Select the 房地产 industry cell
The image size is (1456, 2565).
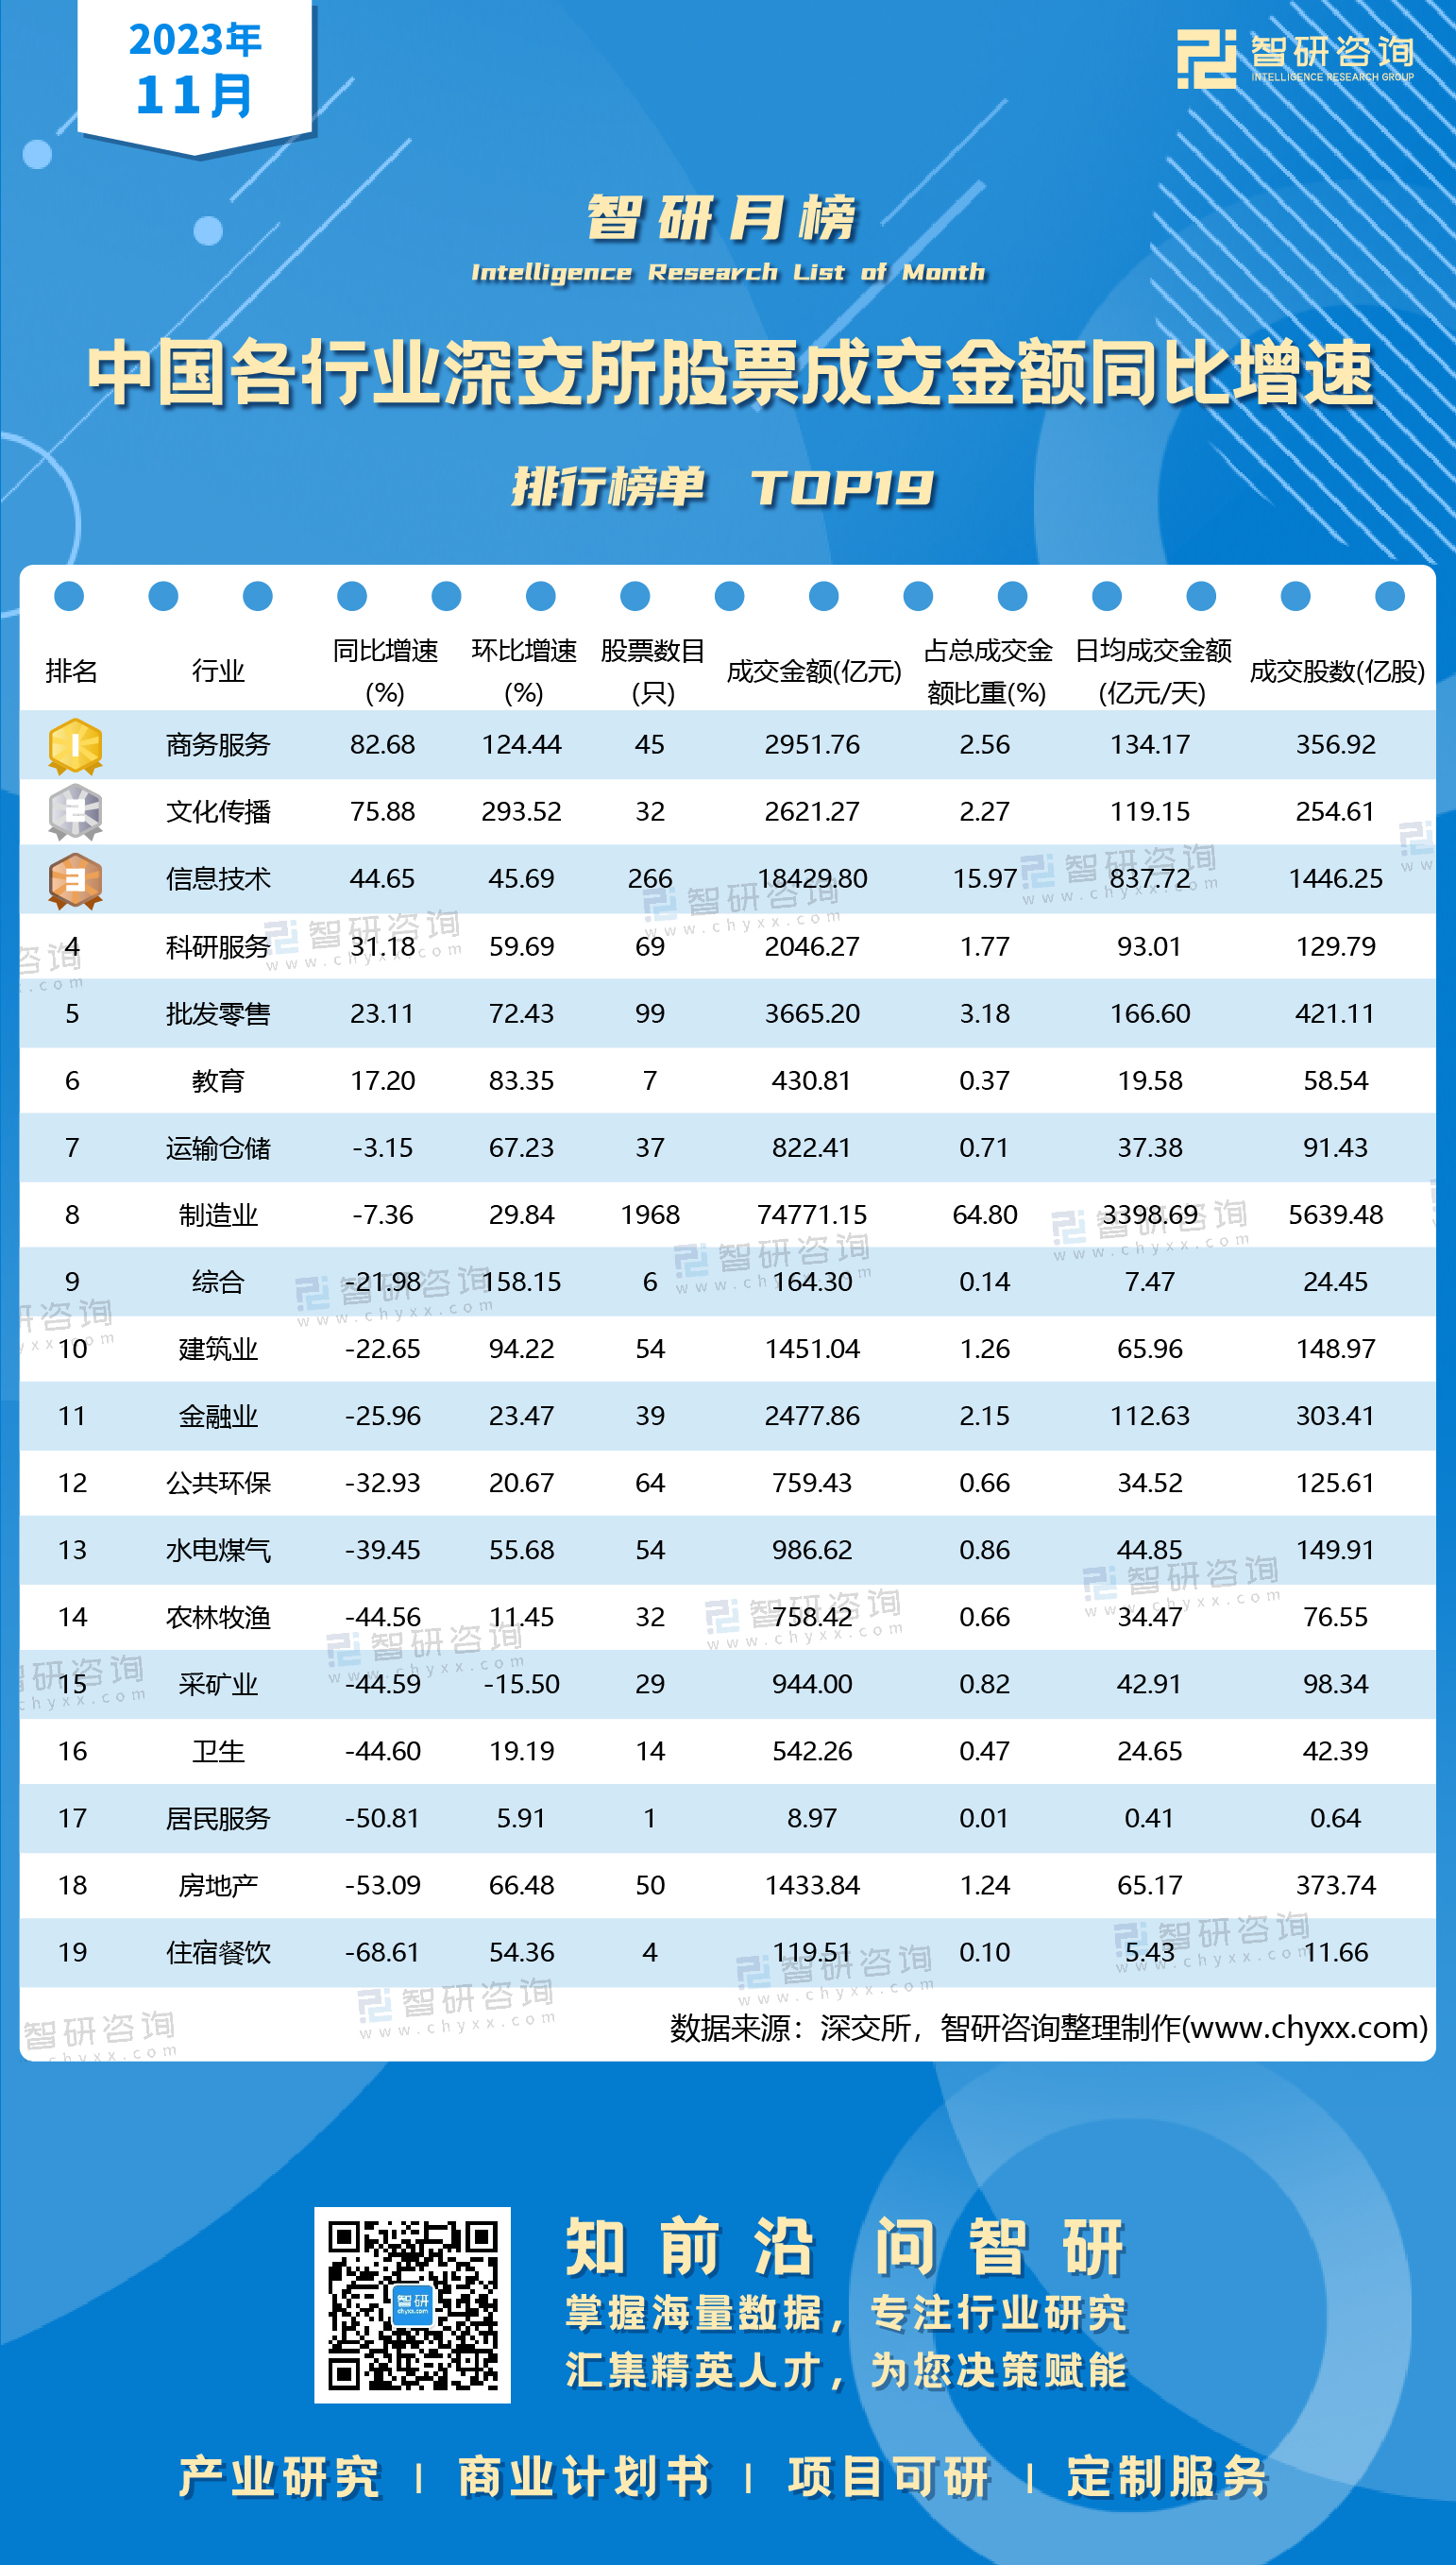(x=218, y=1885)
